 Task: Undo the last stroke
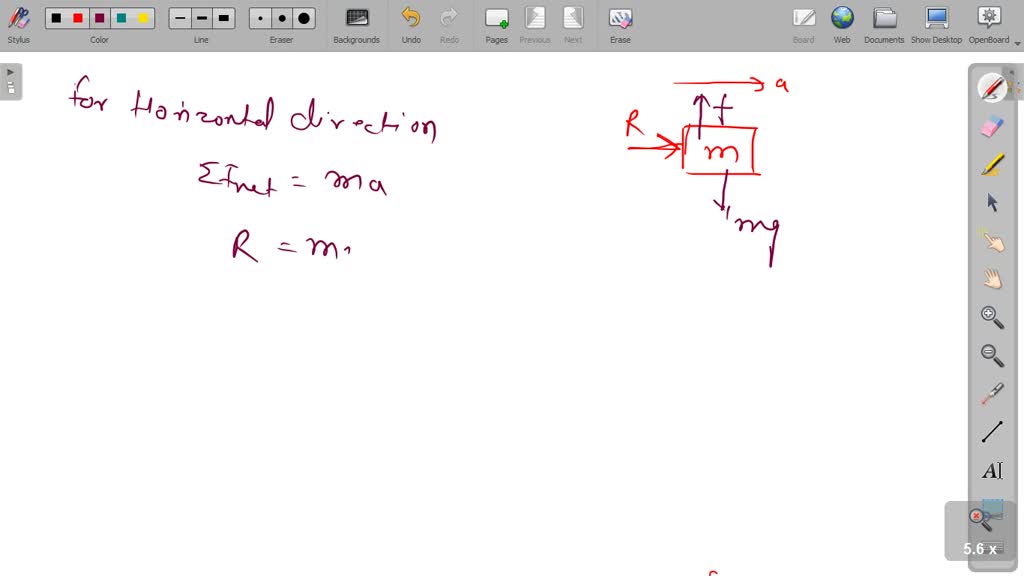(410, 18)
